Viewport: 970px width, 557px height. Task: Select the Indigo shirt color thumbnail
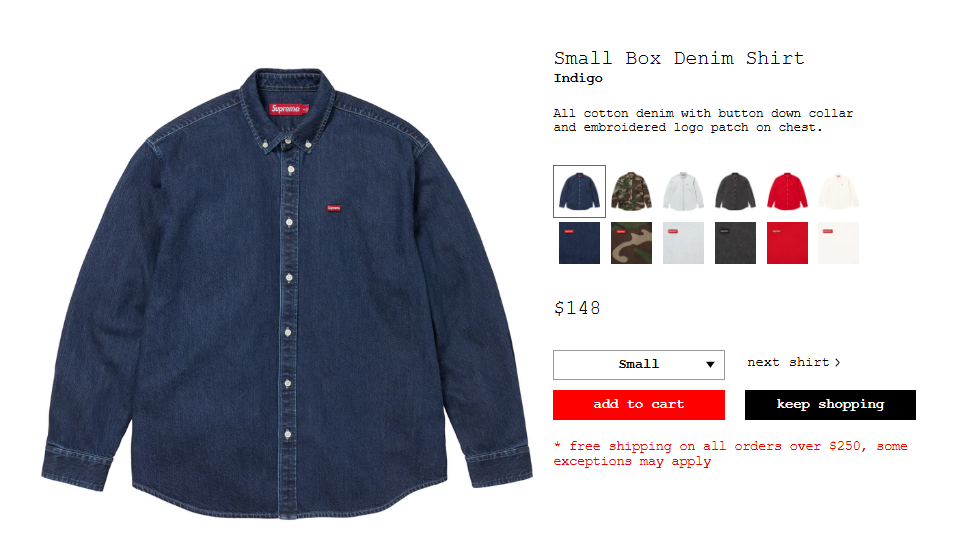[579, 191]
